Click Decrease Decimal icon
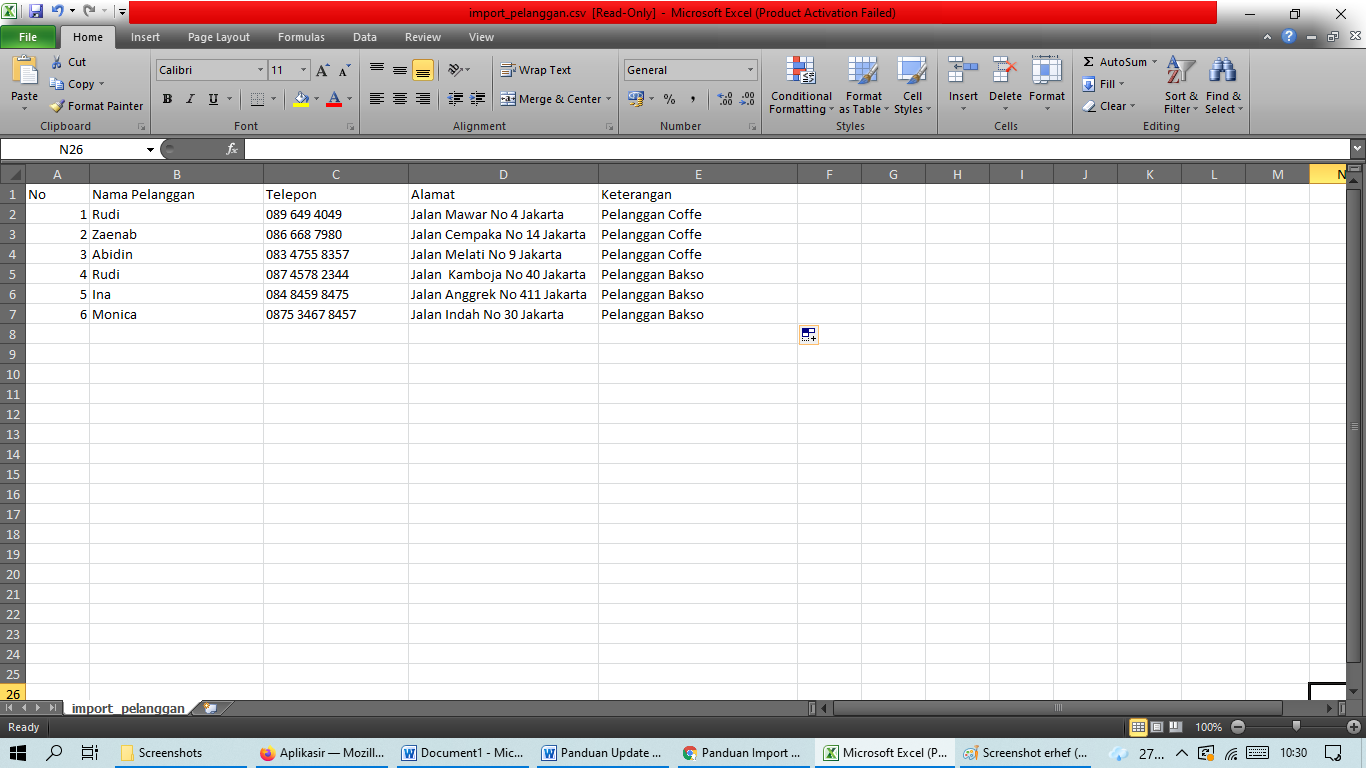This screenshot has width=1366, height=768. [x=747, y=99]
